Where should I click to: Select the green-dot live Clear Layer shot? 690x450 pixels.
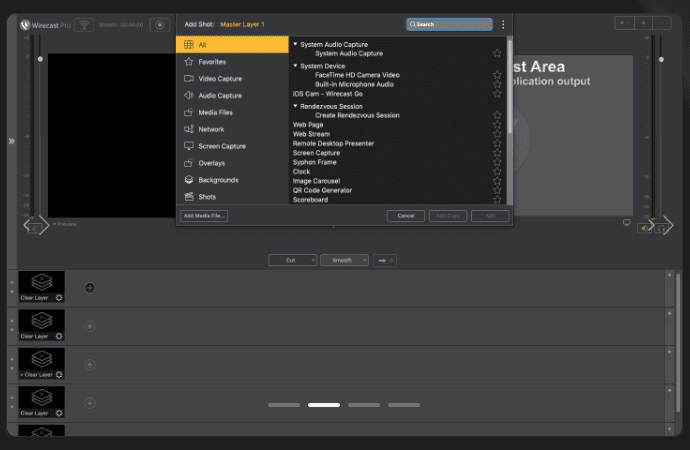pos(41,363)
